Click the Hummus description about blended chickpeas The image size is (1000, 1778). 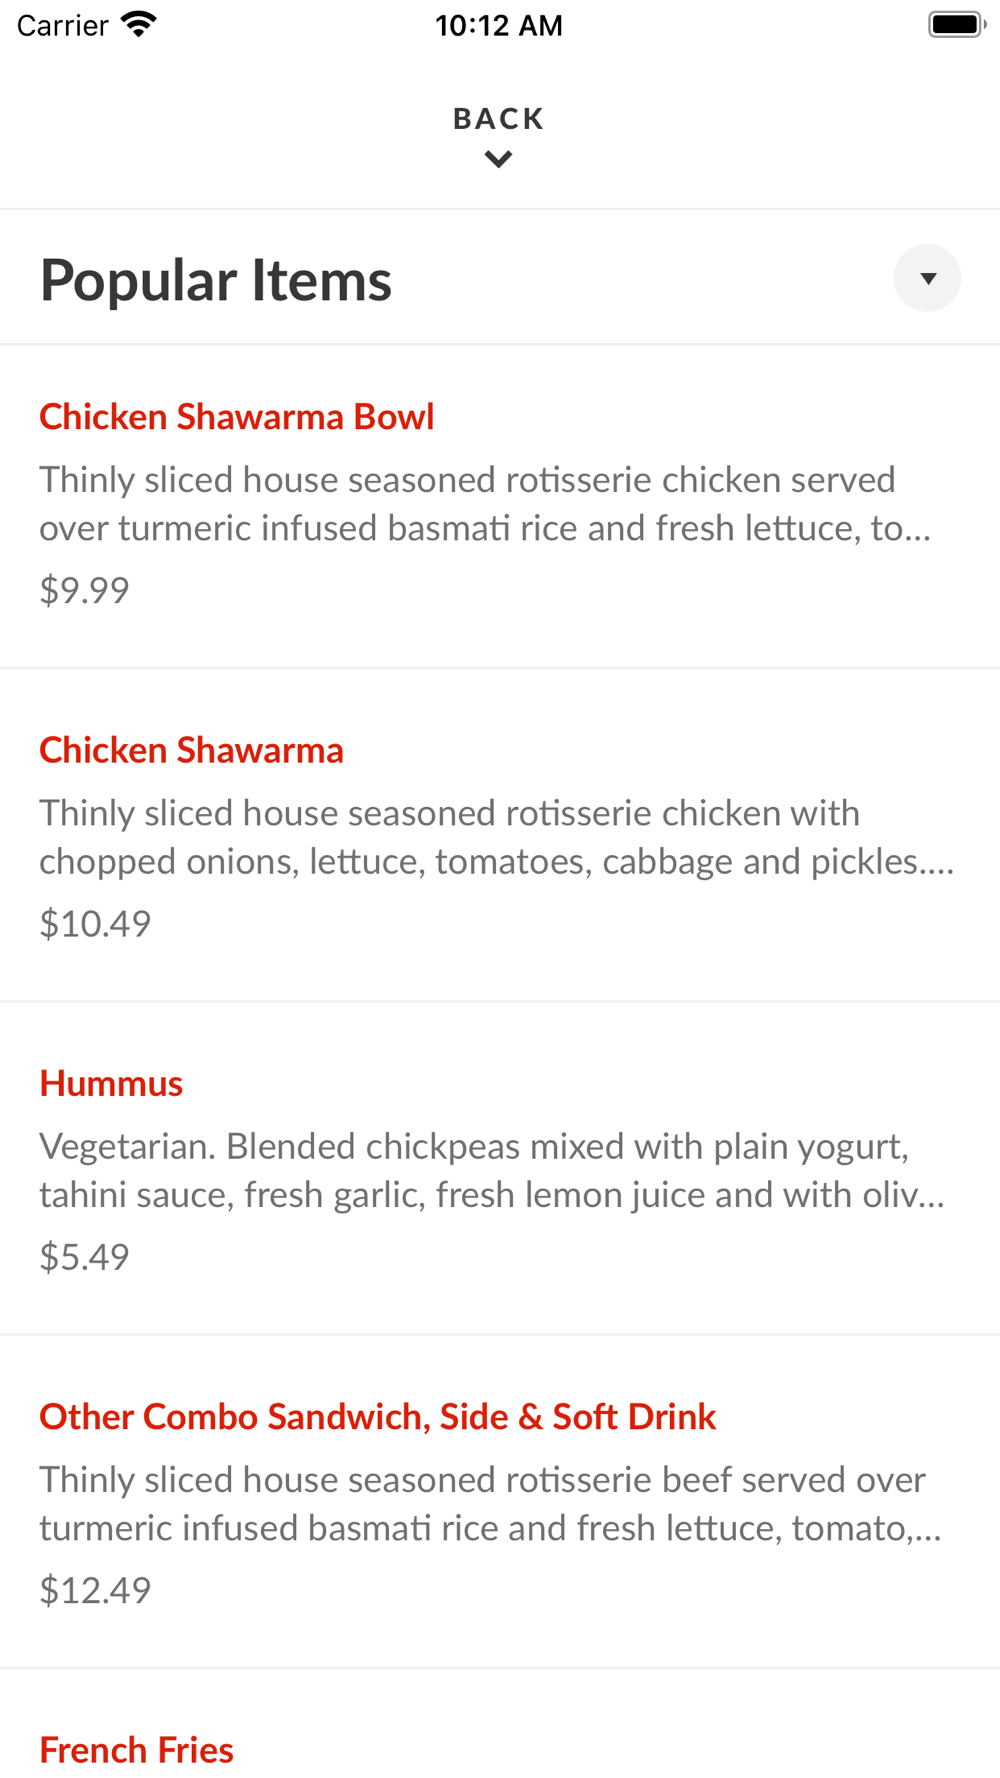(x=492, y=1170)
